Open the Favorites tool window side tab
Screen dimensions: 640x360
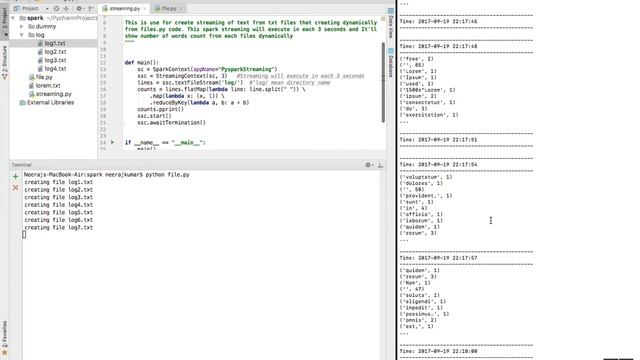[x=4, y=338]
